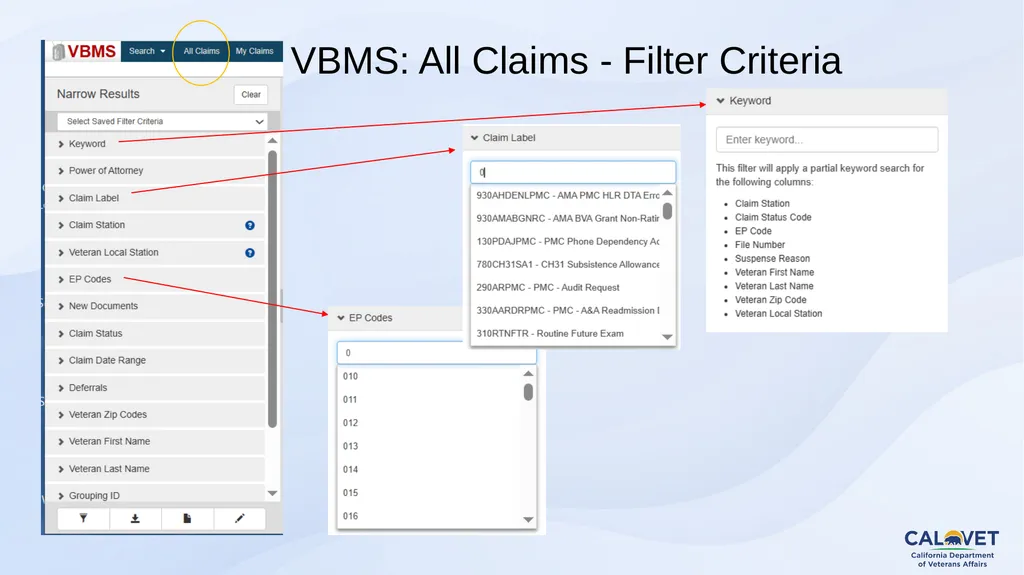
Task: Expand the Veteran Zip Codes filter
Action: 155,414
